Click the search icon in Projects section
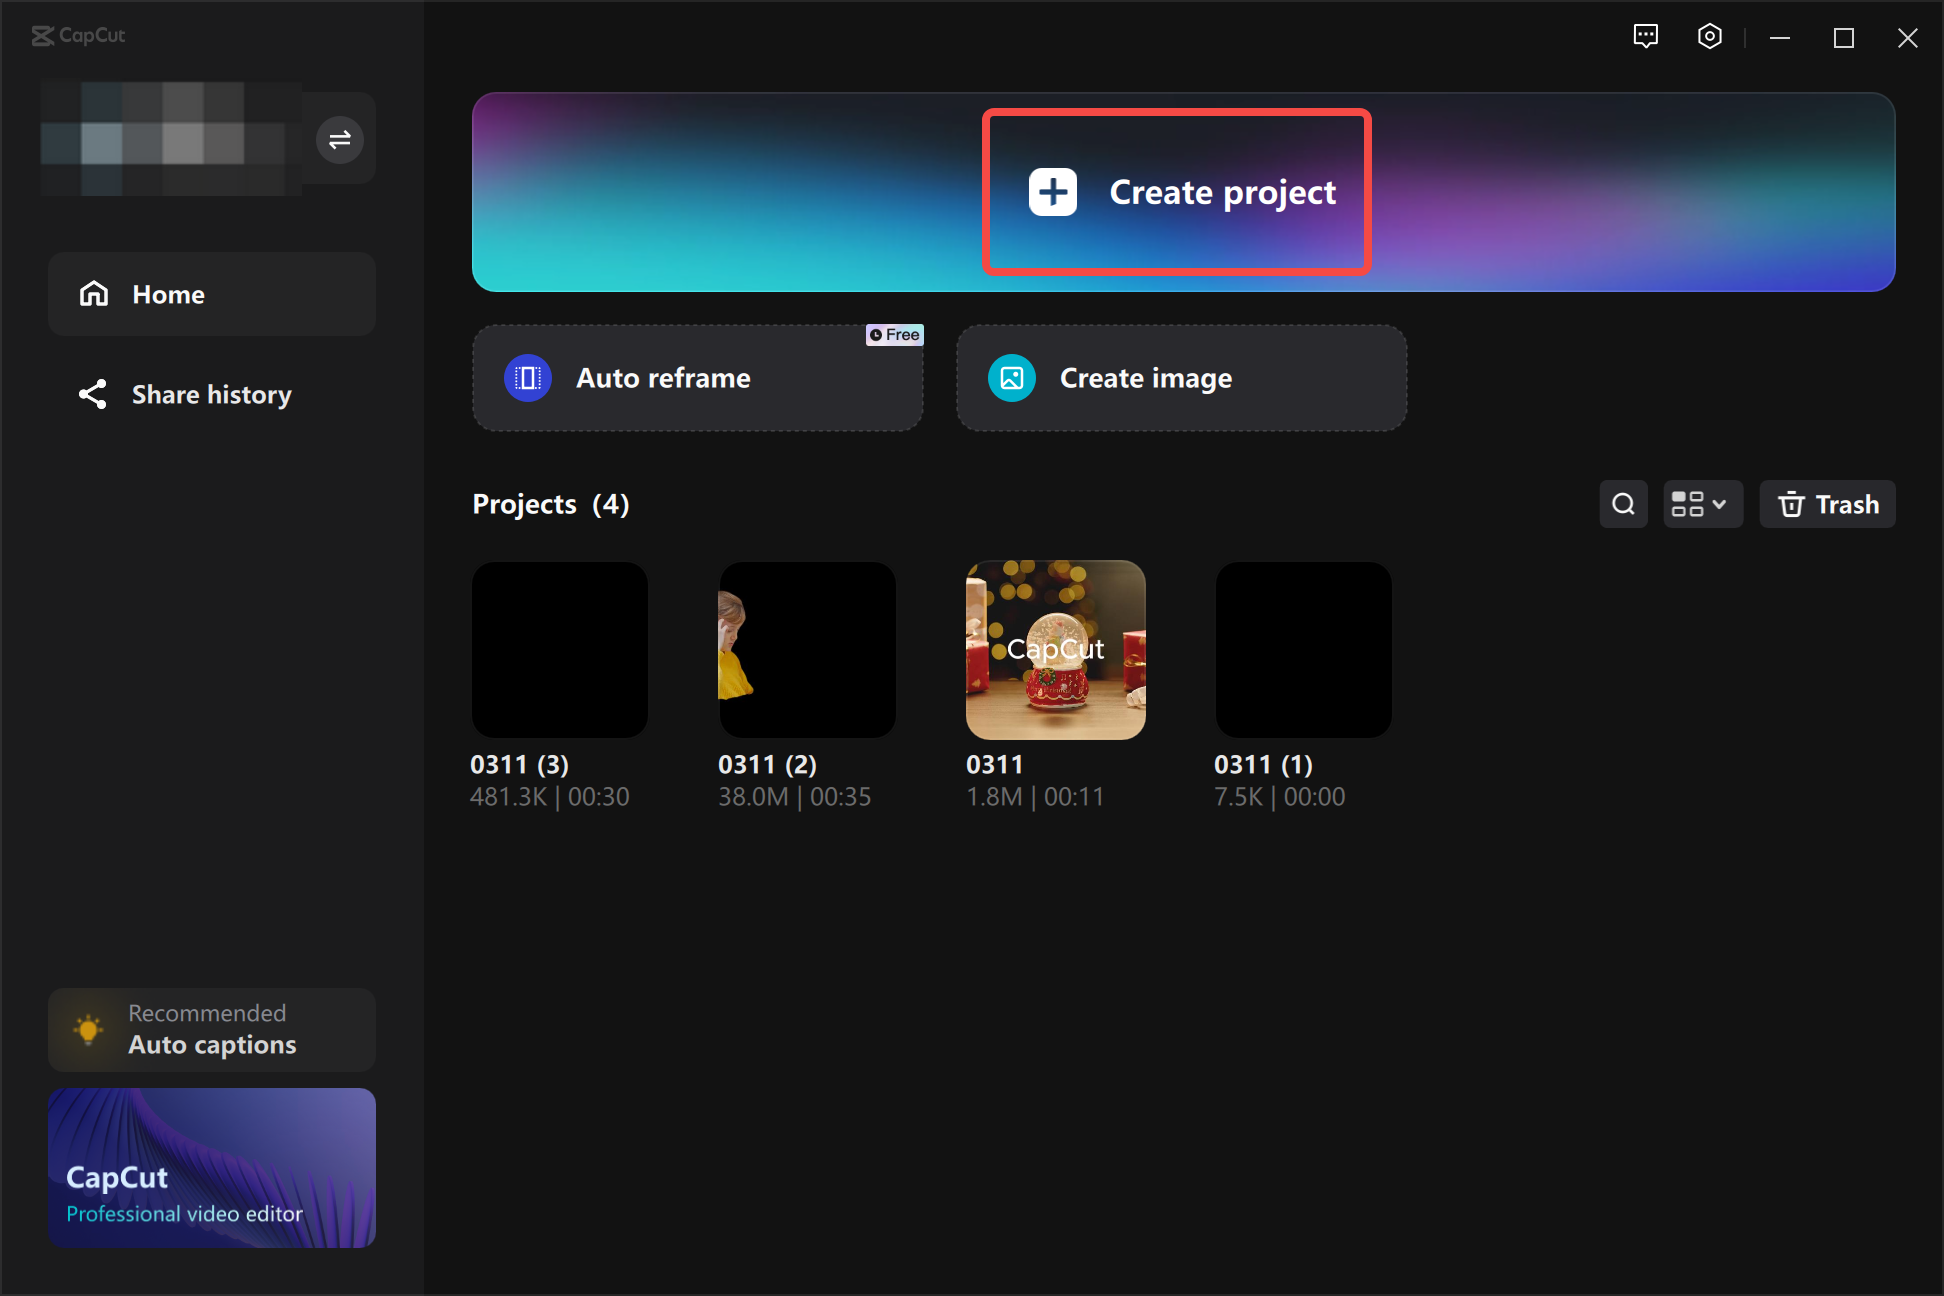Image resolution: width=1944 pixels, height=1296 pixels. coord(1623,504)
